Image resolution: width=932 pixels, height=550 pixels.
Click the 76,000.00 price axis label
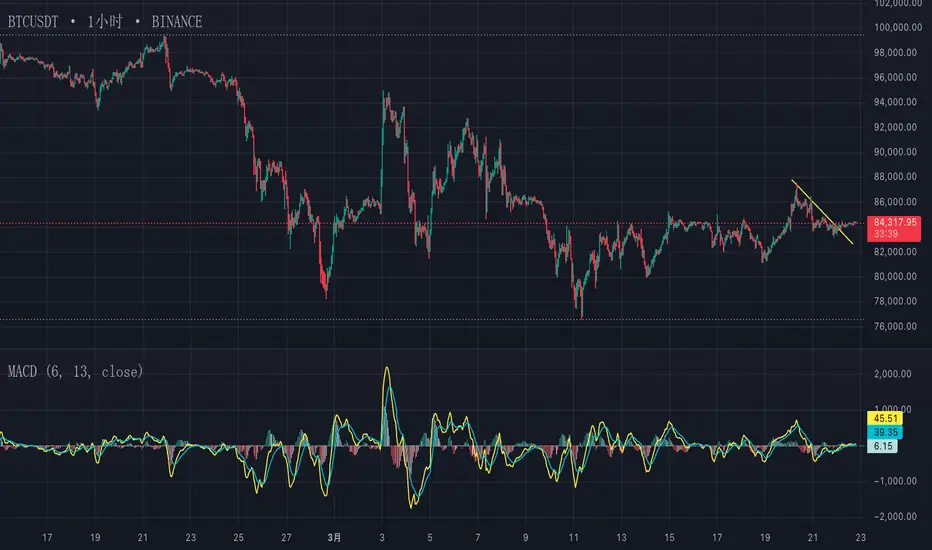[895, 326]
